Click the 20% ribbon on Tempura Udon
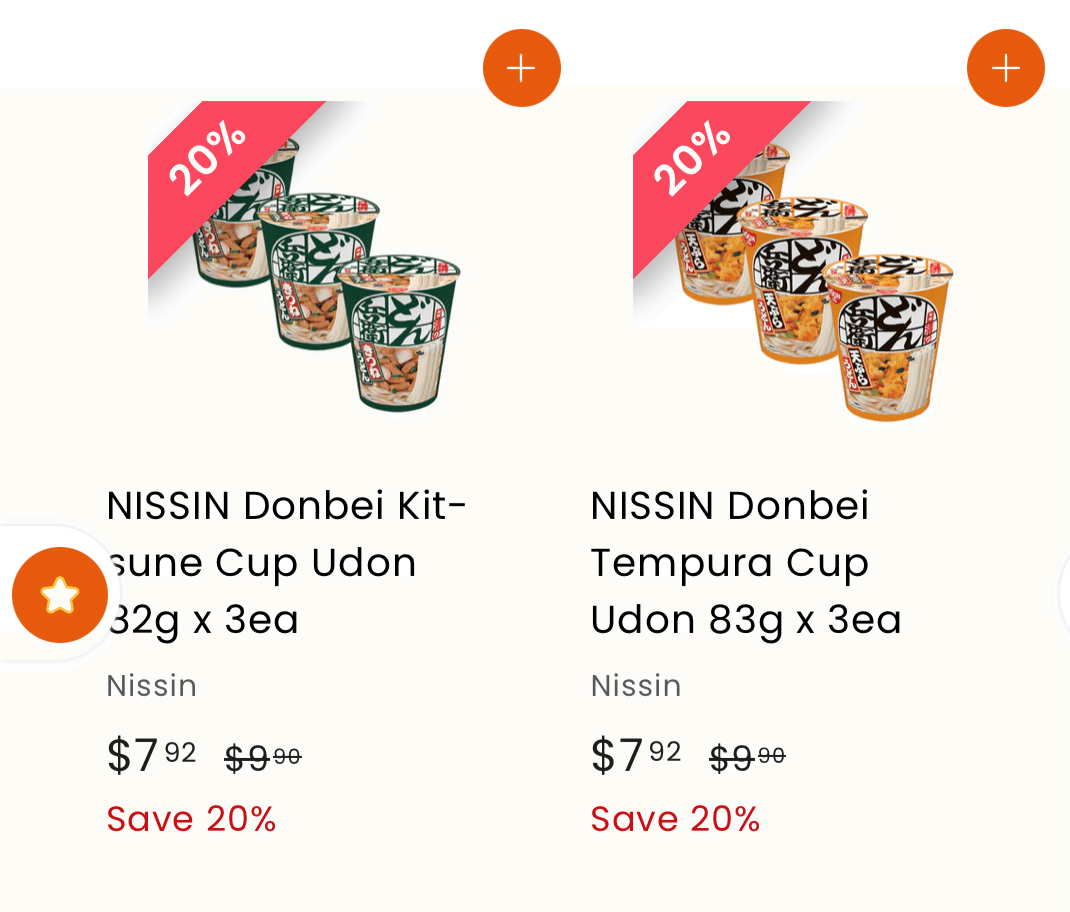The width and height of the screenshot is (1070, 912). [693, 158]
